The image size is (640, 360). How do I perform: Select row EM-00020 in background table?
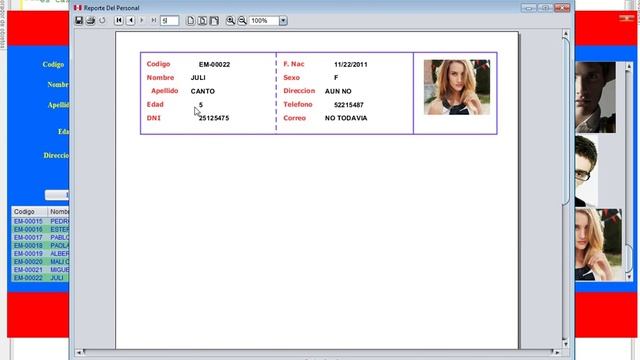click(40, 262)
